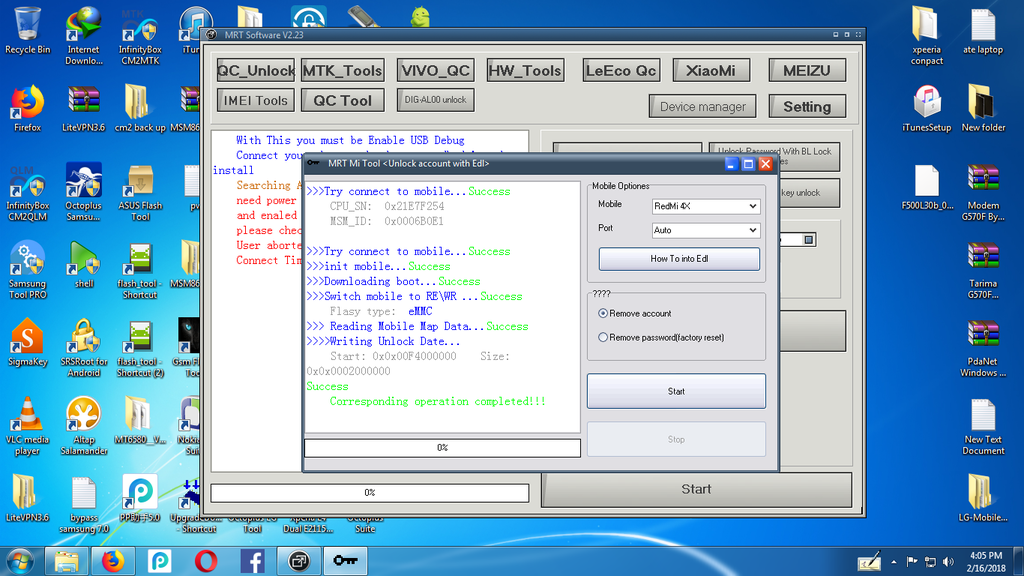1024x576 pixels.
Task: Click the Opera icon in the taskbar
Action: pos(206,561)
